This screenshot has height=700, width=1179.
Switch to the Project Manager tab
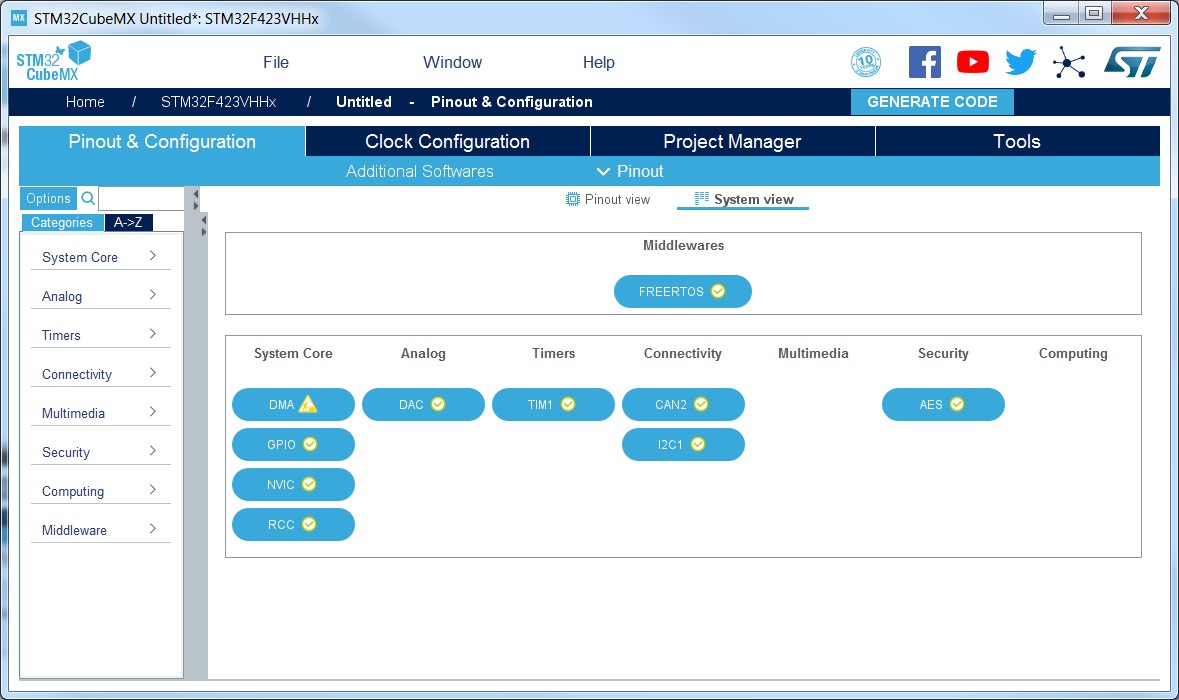(x=732, y=141)
